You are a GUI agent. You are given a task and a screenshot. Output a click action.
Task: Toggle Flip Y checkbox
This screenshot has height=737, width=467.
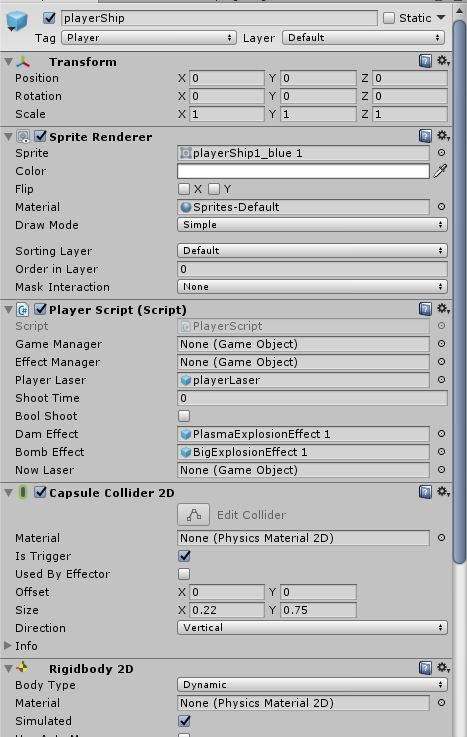[x=214, y=189]
